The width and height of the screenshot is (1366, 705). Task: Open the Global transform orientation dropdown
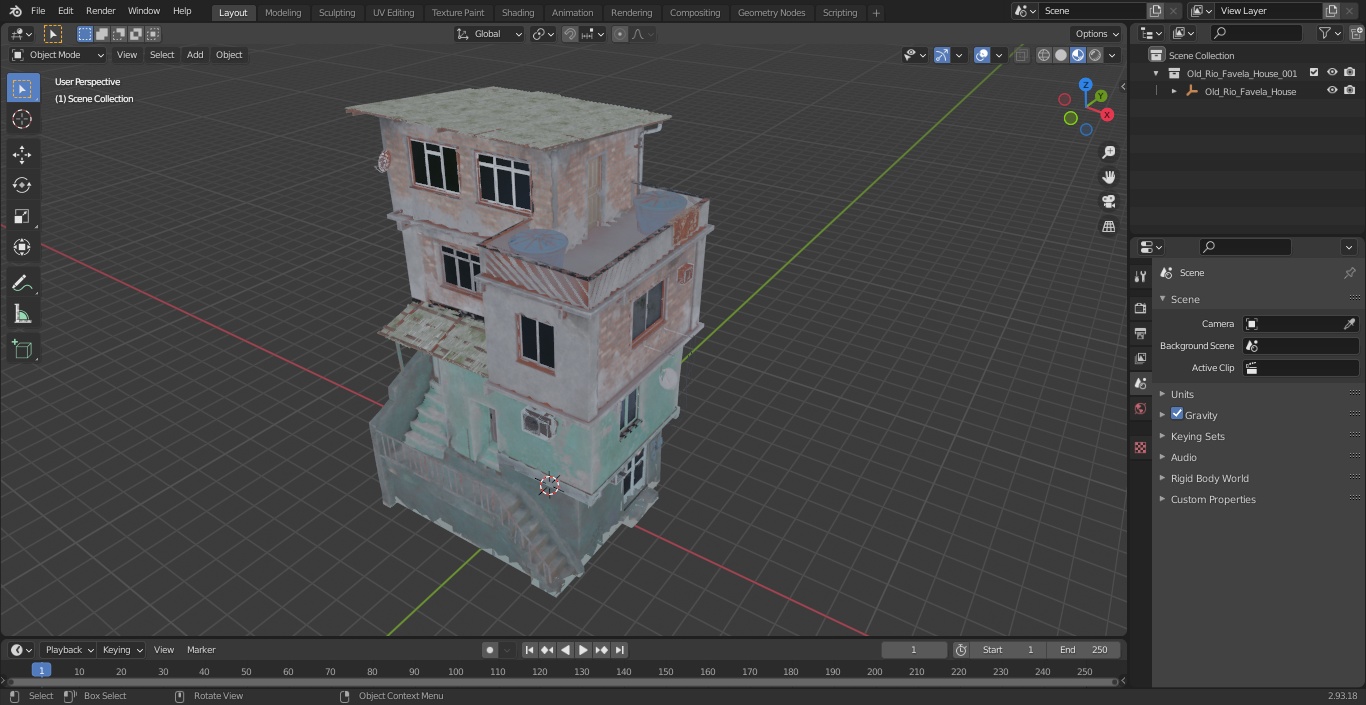pyautogui.click(x=490, y=34)
